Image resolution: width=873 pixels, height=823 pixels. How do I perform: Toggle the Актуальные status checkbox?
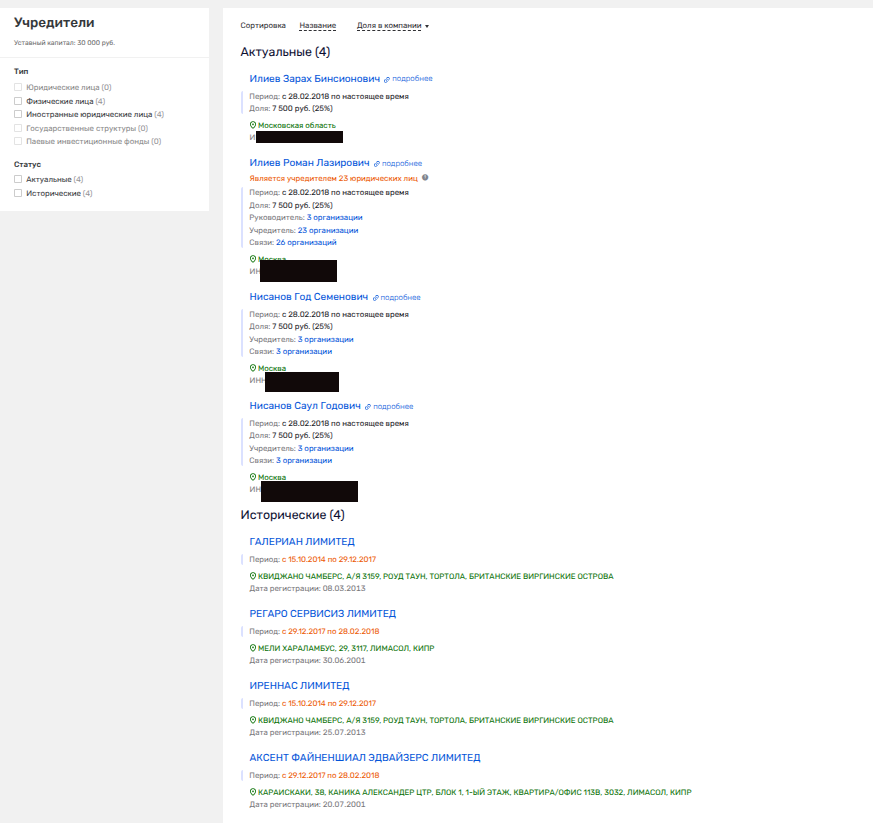click(x=18, y=179)
